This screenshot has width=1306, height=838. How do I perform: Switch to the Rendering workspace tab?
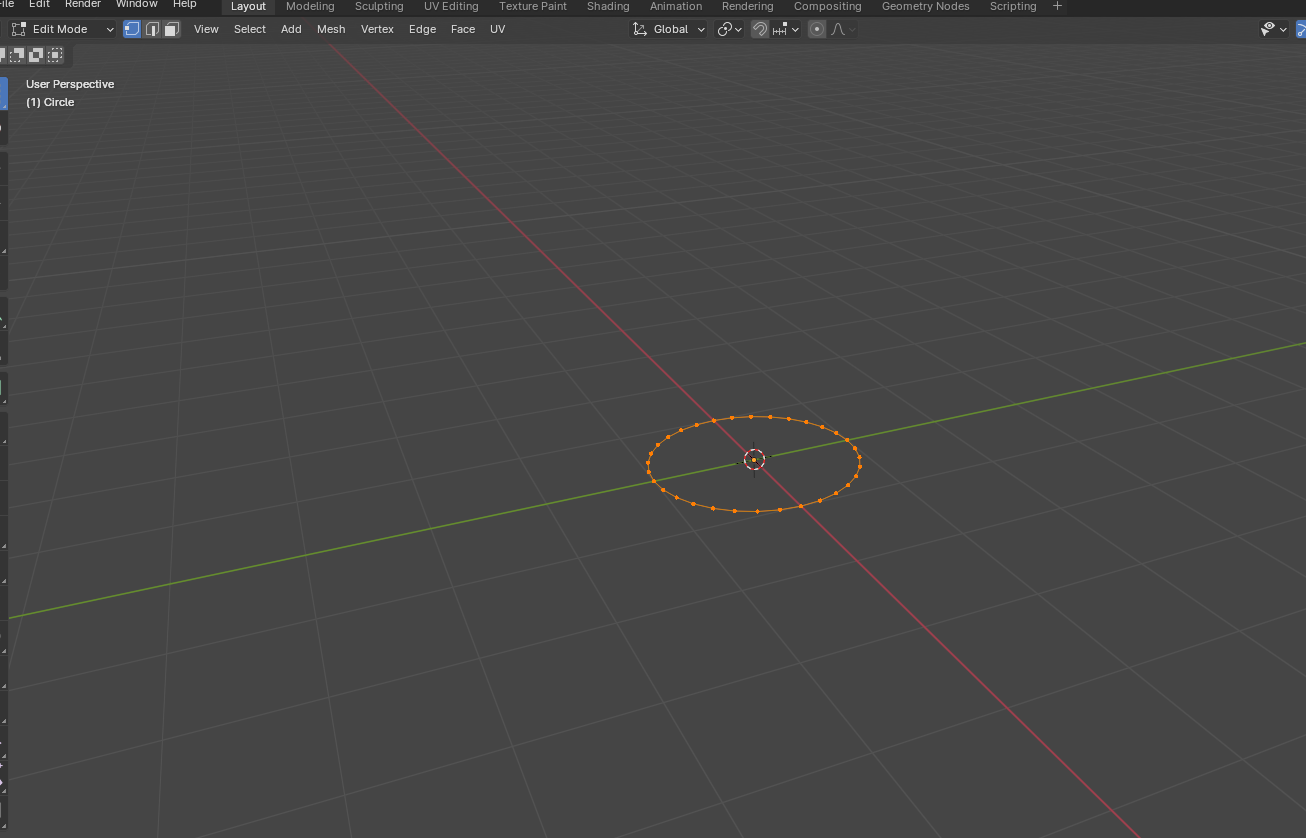748,6
